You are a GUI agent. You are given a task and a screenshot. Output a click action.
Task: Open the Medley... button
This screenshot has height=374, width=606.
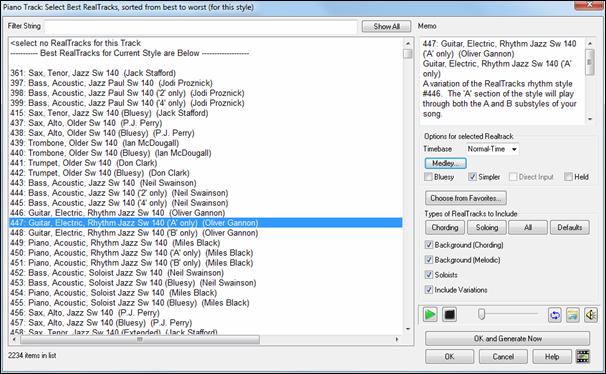click(446, 163)
